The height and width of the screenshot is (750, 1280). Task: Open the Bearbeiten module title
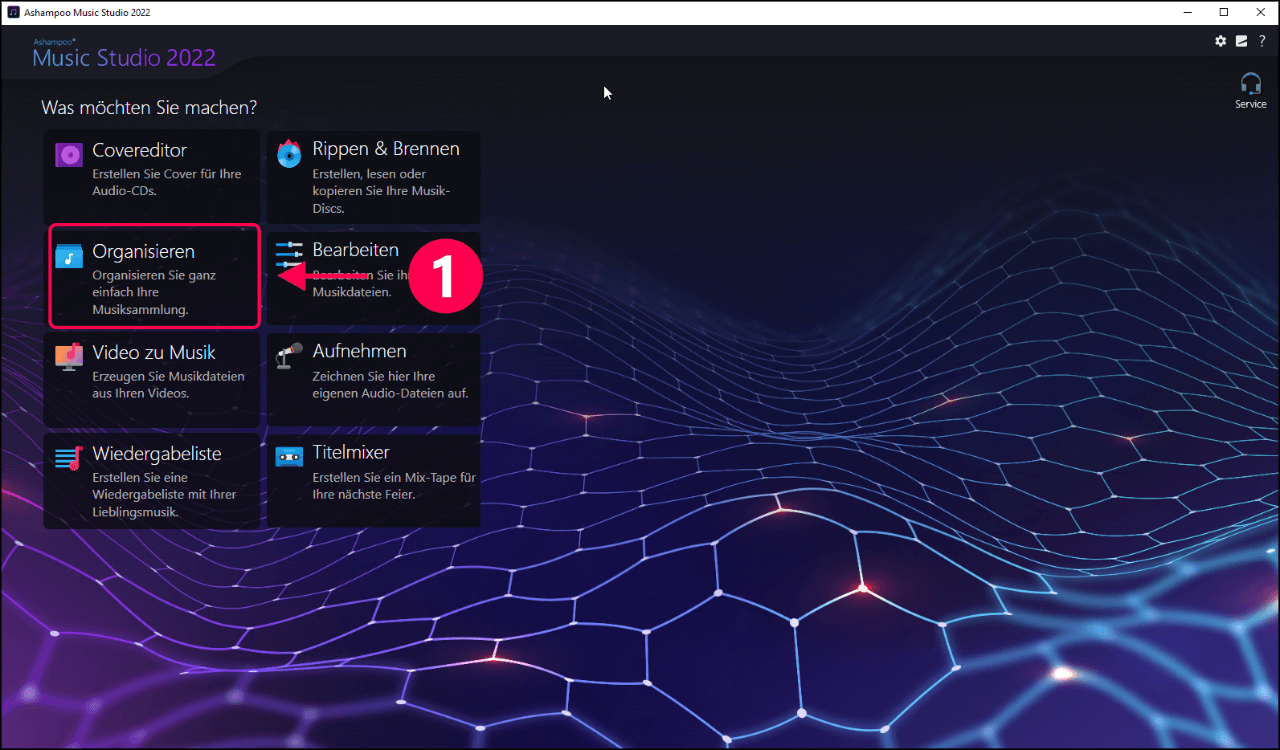click(356, 250)
